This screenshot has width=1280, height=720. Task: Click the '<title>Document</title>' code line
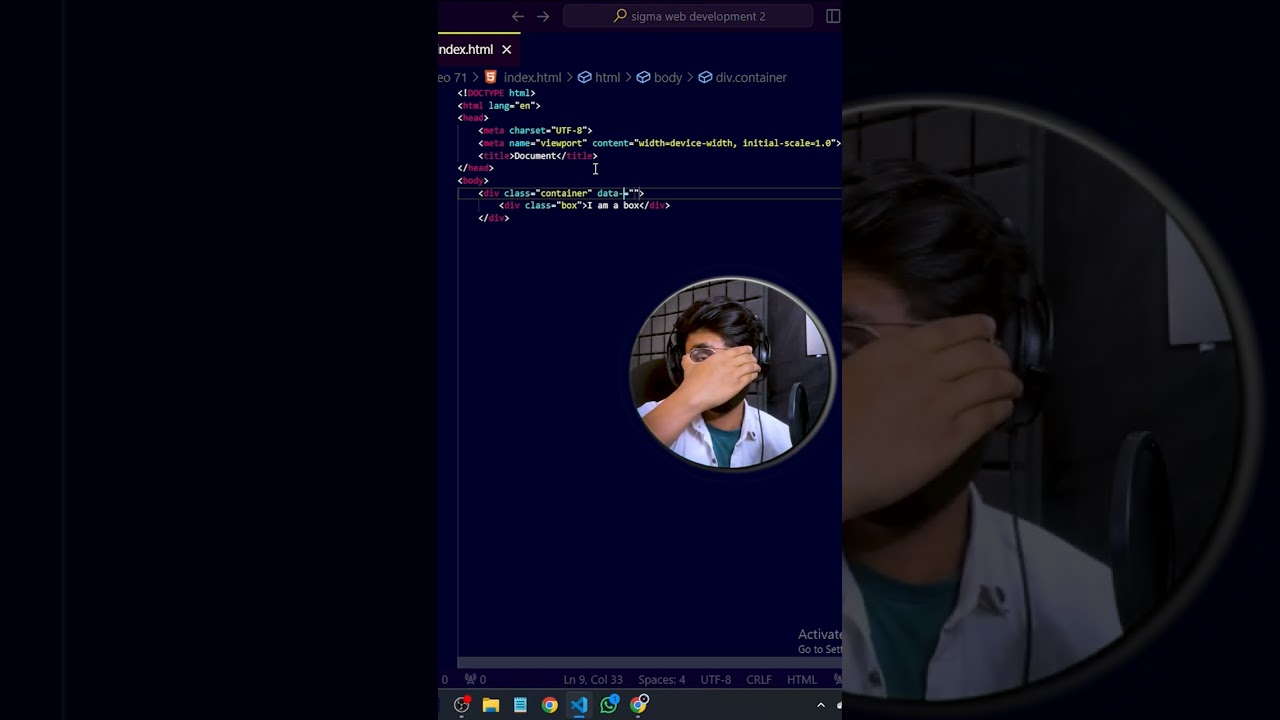click(x=538, y=156)
